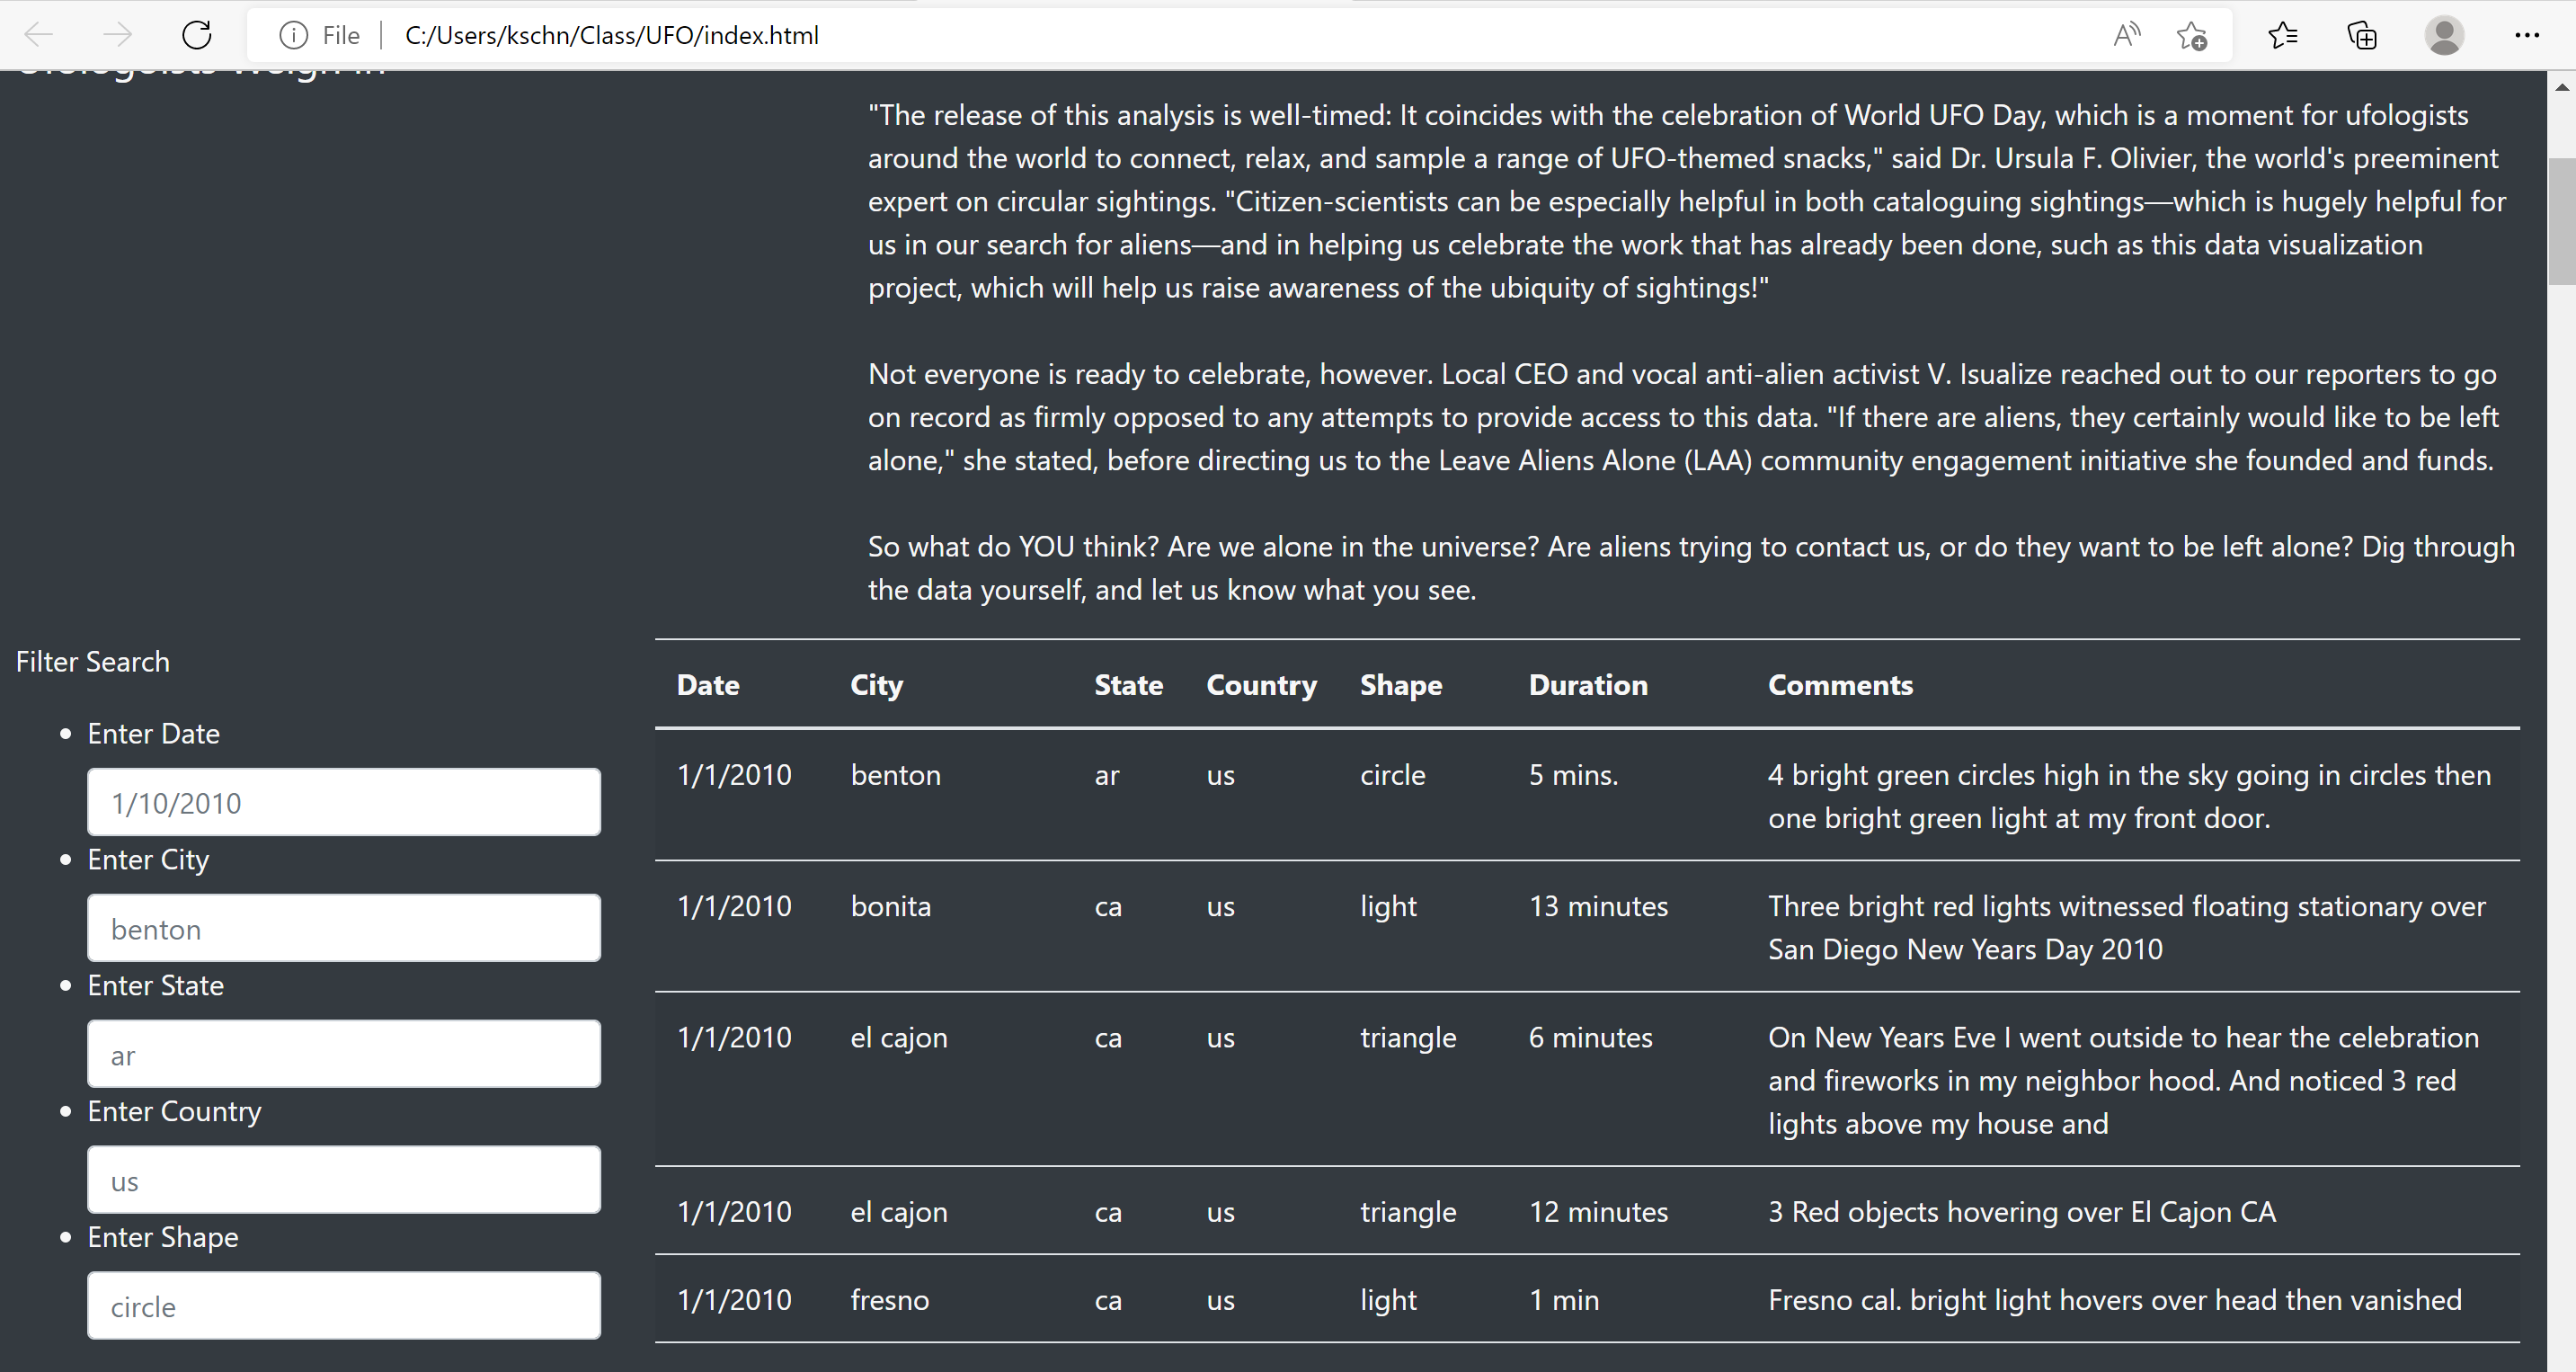Image resolution: width=2576 pixels, height=1372 pixels.
Task: Click the address bar URL
Action: pos(611,35)
